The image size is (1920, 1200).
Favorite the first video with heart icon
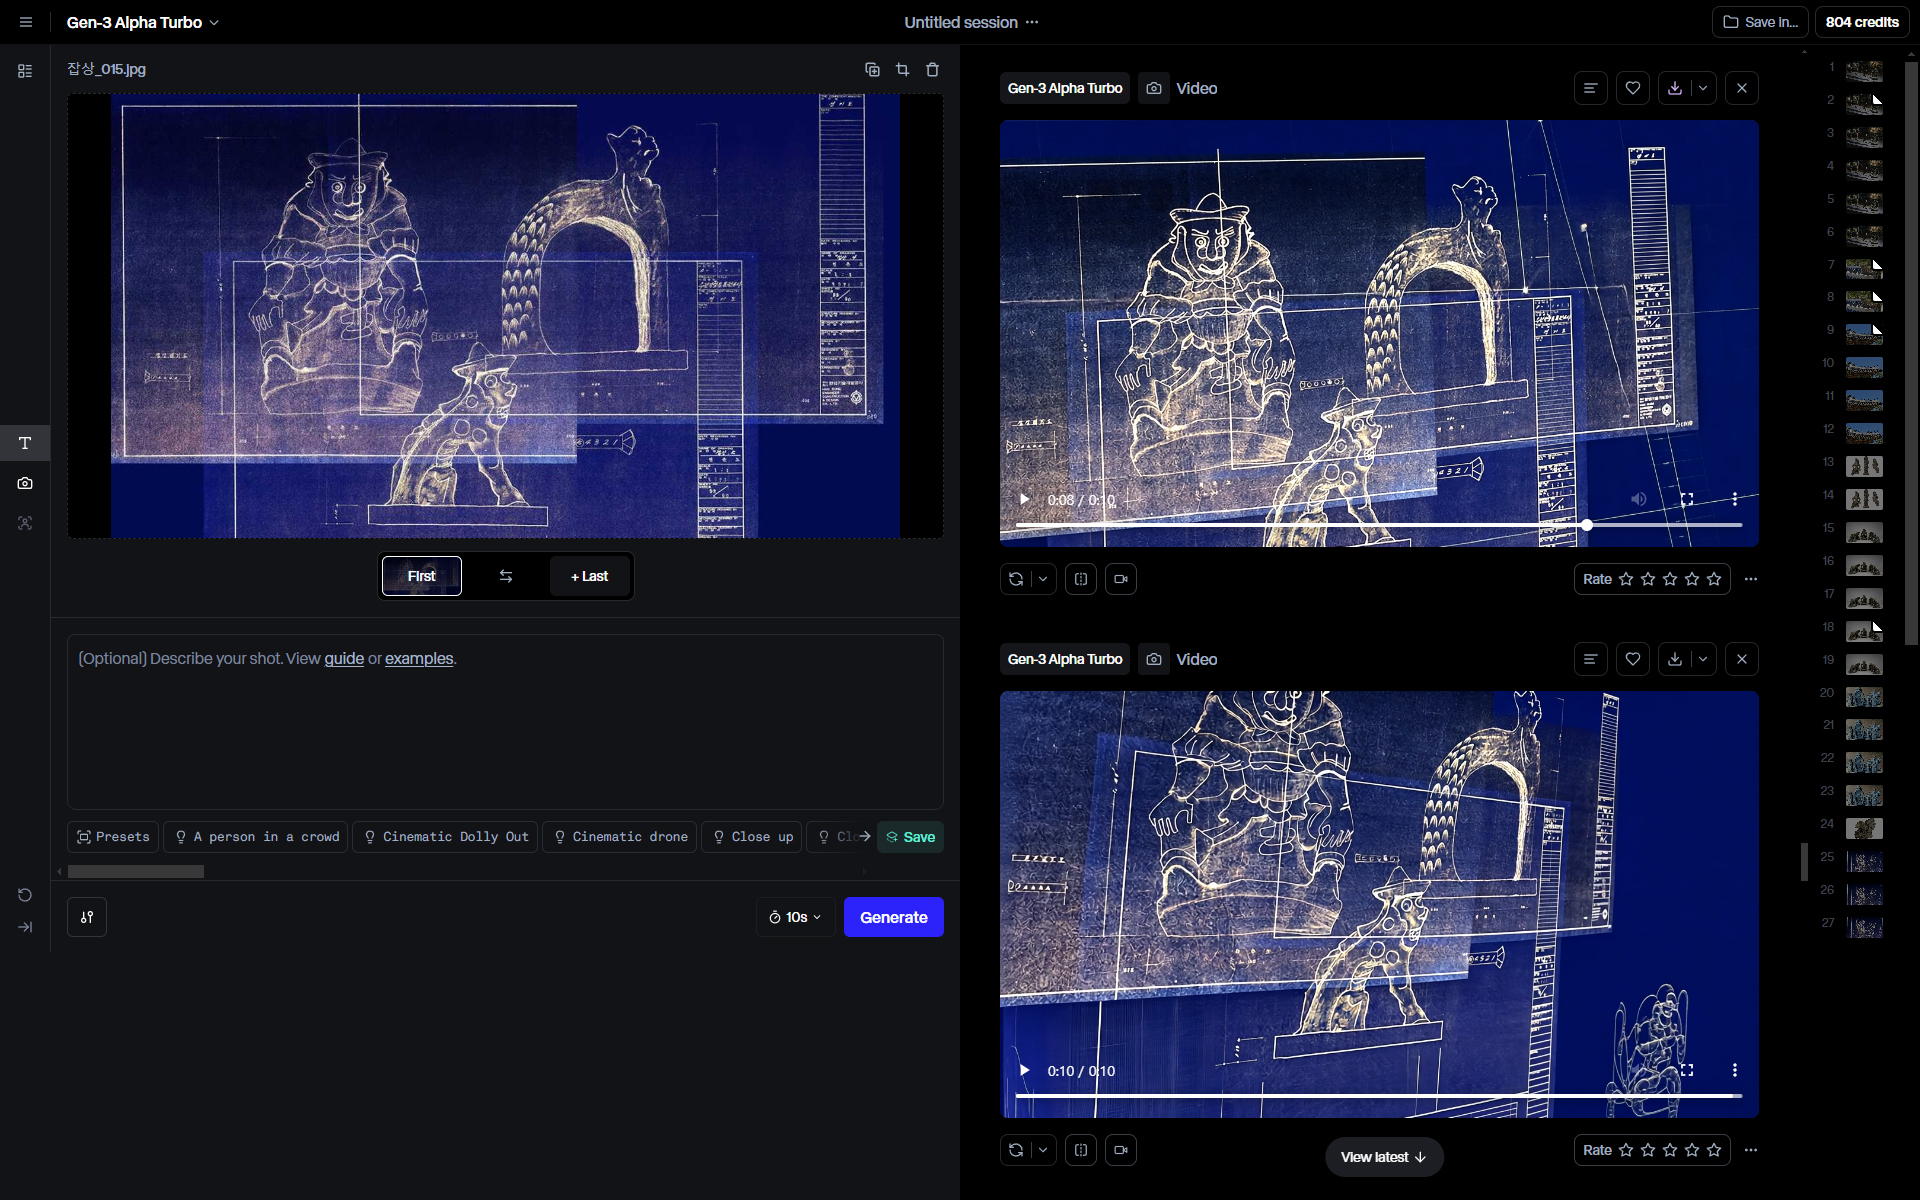(x=1632, y=88)
